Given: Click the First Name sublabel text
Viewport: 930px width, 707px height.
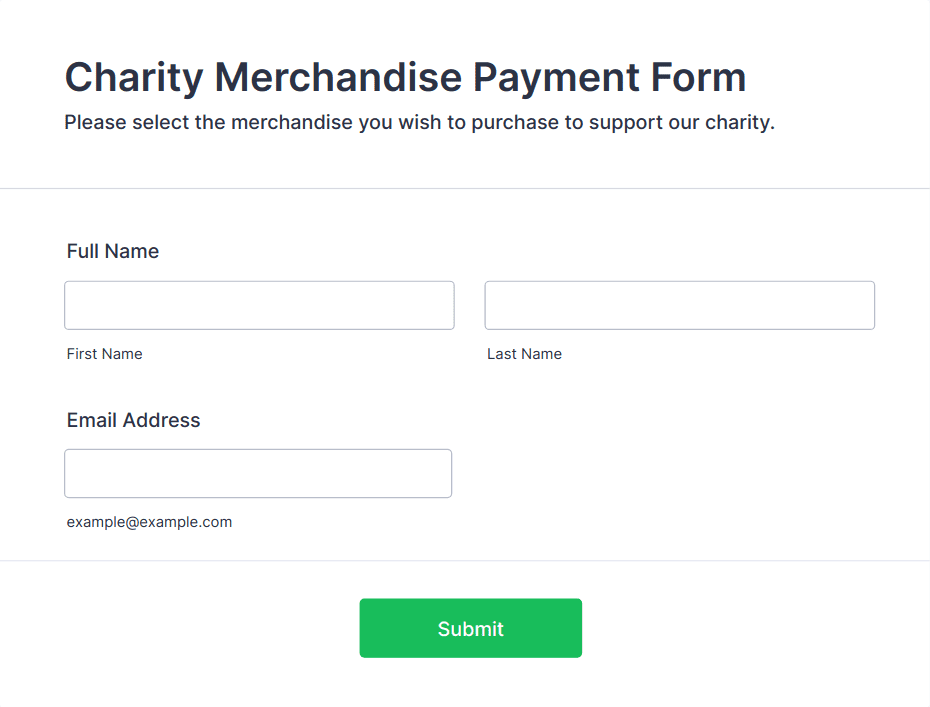Looking at the screenshot, I should pyautogui.click(x=105, y=354).
